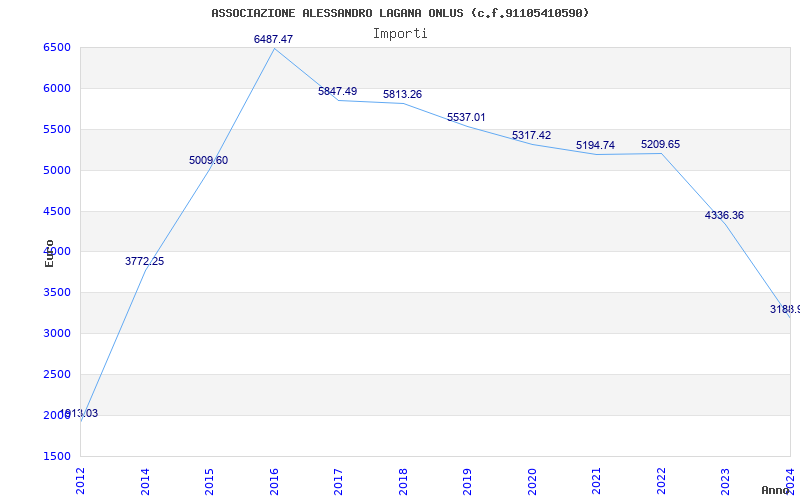Click the 2023 x-axis year label
Viewport: 800px width, 500px height.
(x=726, y=481)
